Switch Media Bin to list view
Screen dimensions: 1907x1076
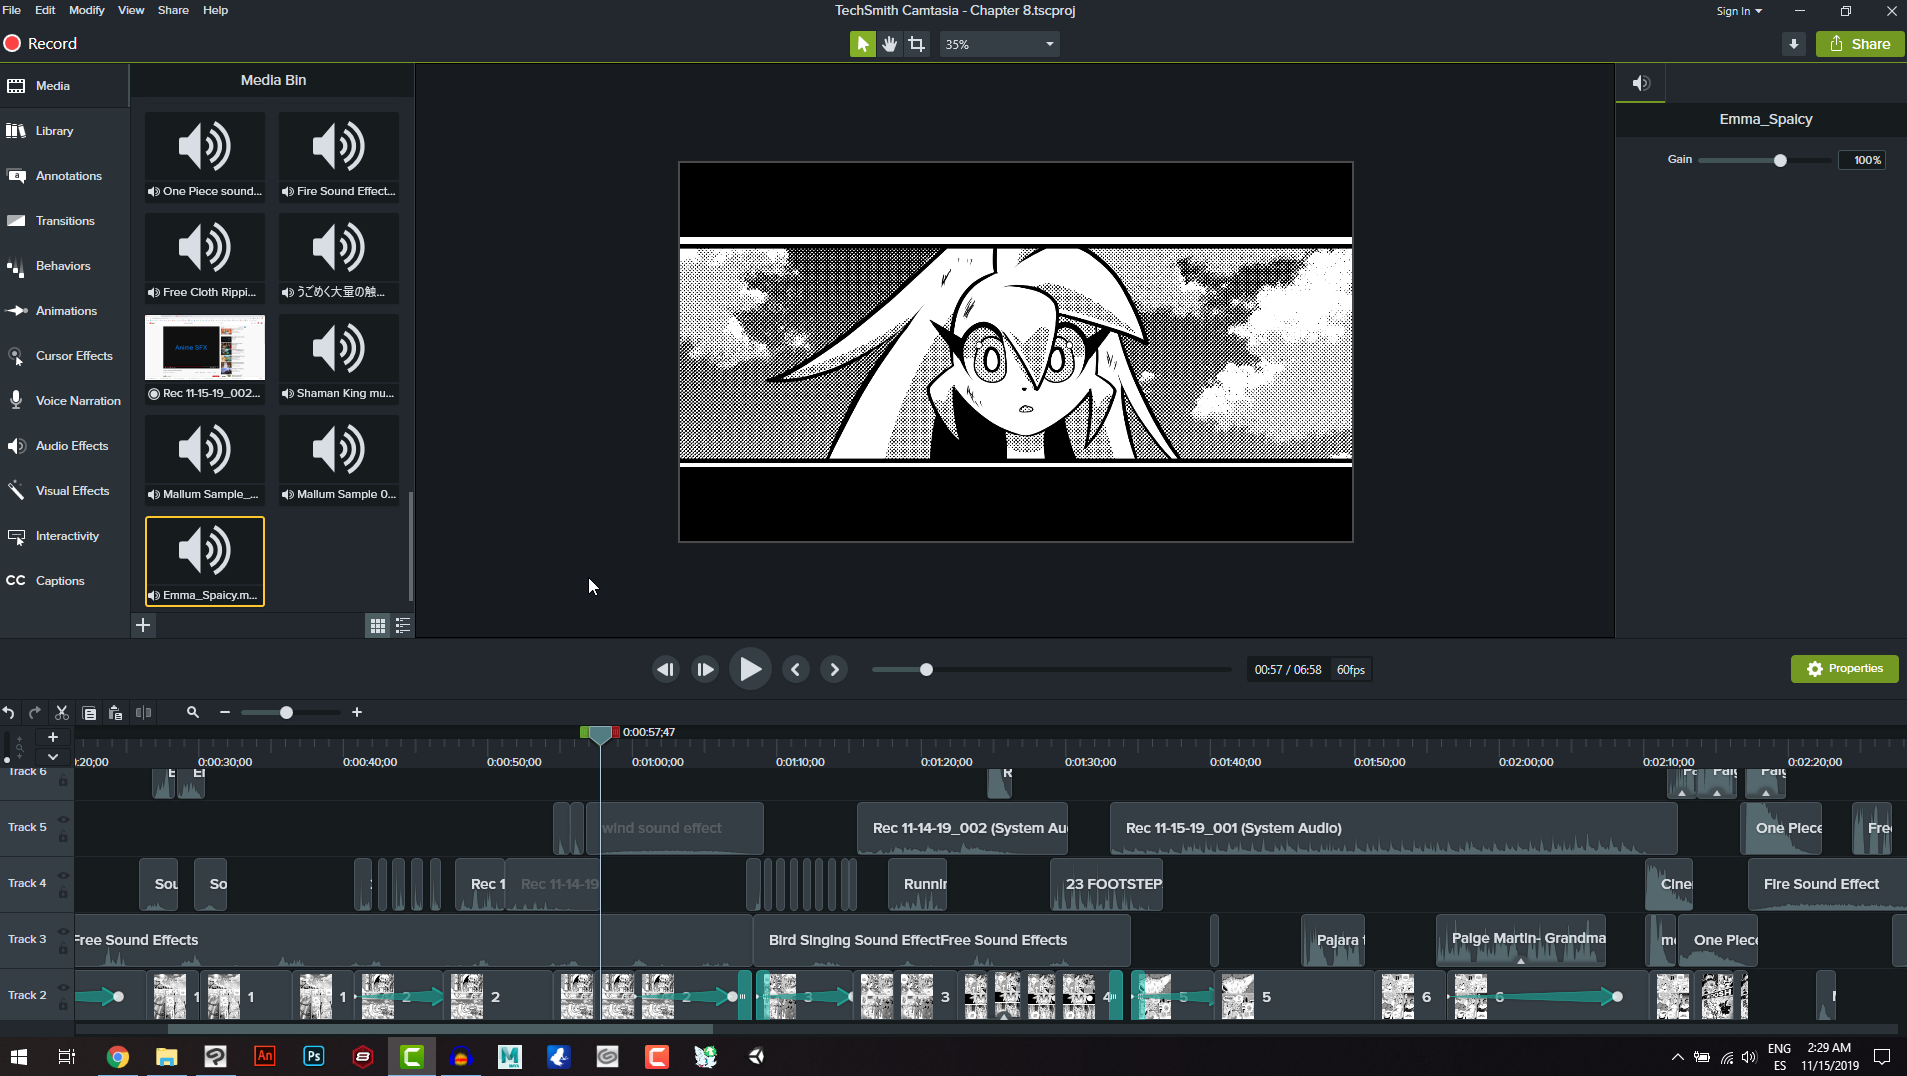403,626
